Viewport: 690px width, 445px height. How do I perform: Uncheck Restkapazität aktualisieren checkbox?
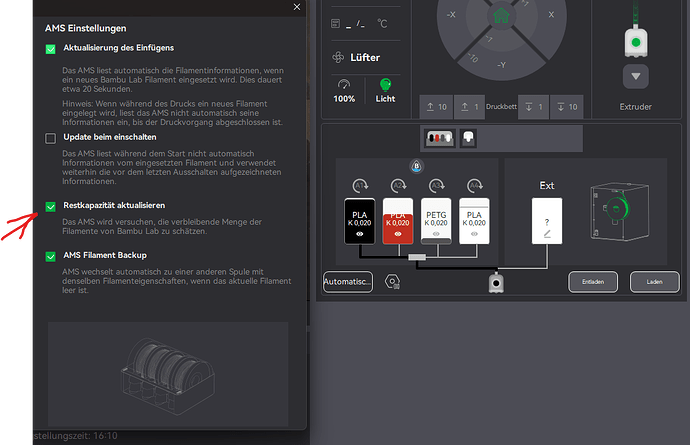[51, 206]
